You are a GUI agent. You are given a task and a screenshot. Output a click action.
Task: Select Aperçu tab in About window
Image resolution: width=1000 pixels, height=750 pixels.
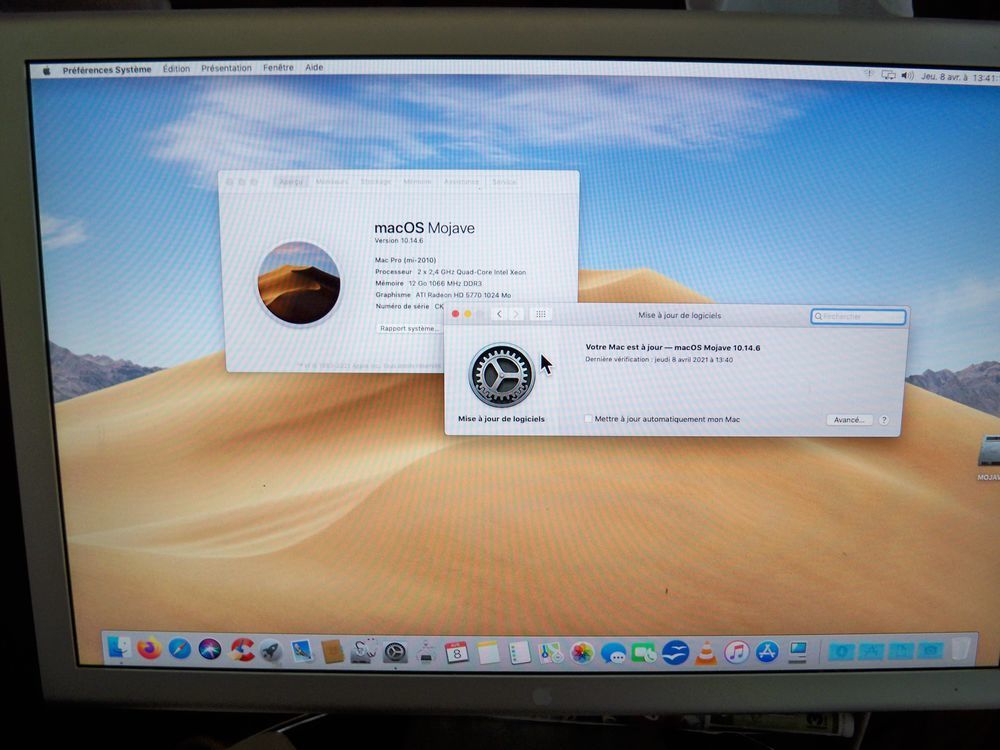pos(291,182)
